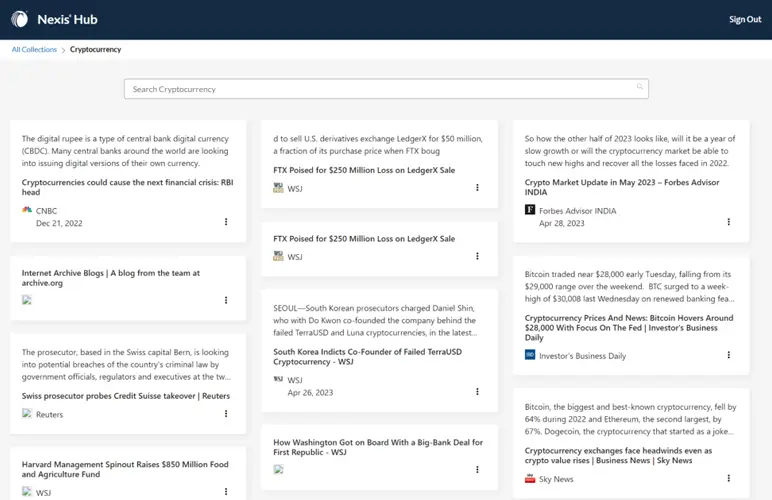
Task: Open 'Cryptocurrencies could cause the next financial crisis' article
Action: tap(128, 187)
